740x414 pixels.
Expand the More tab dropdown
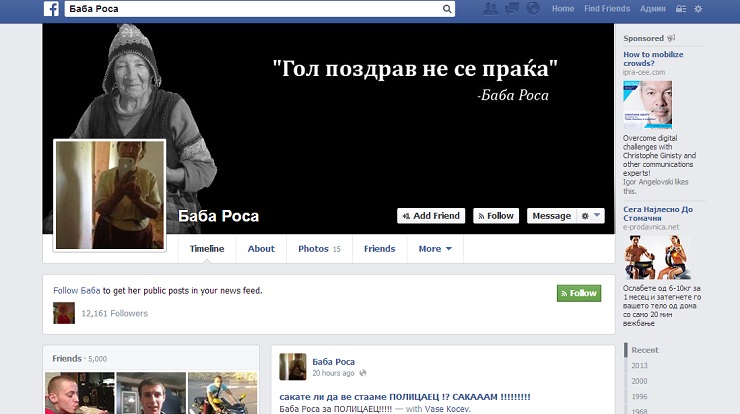tap(435, 249)
